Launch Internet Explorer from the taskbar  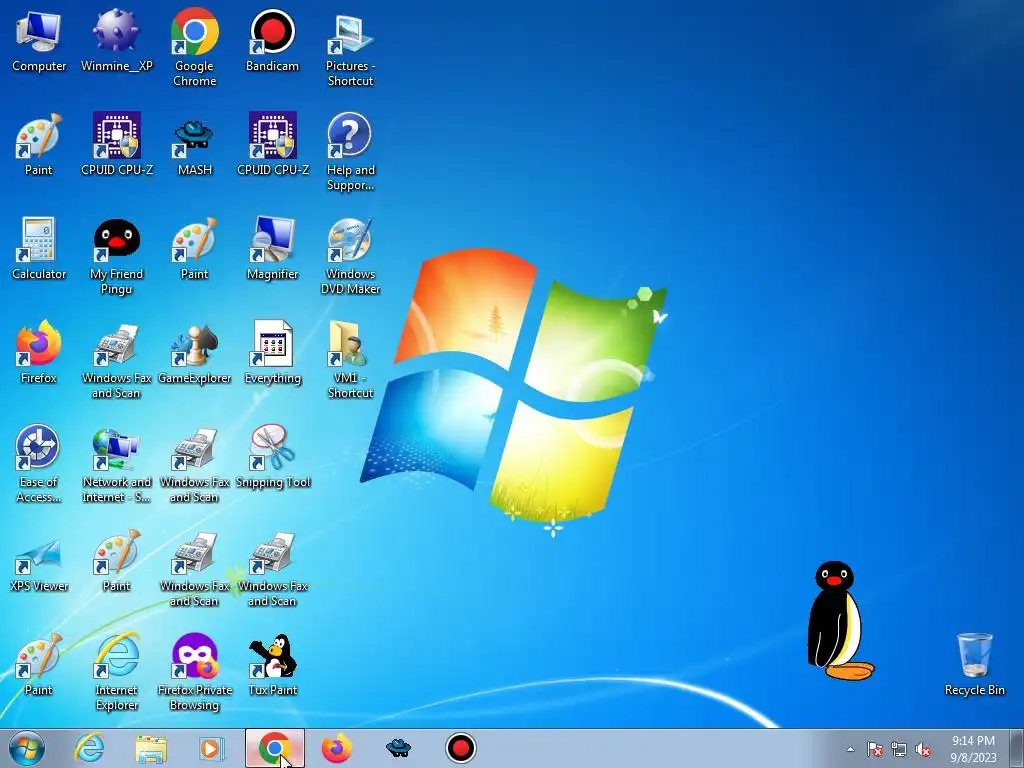point(89,748)
